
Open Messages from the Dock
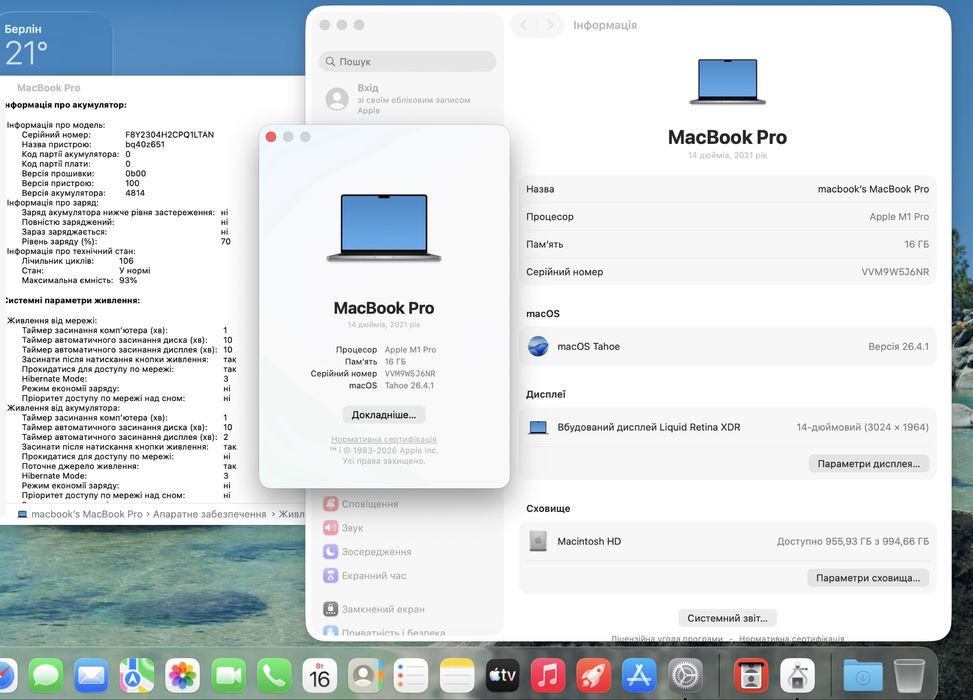coord(47,675)
